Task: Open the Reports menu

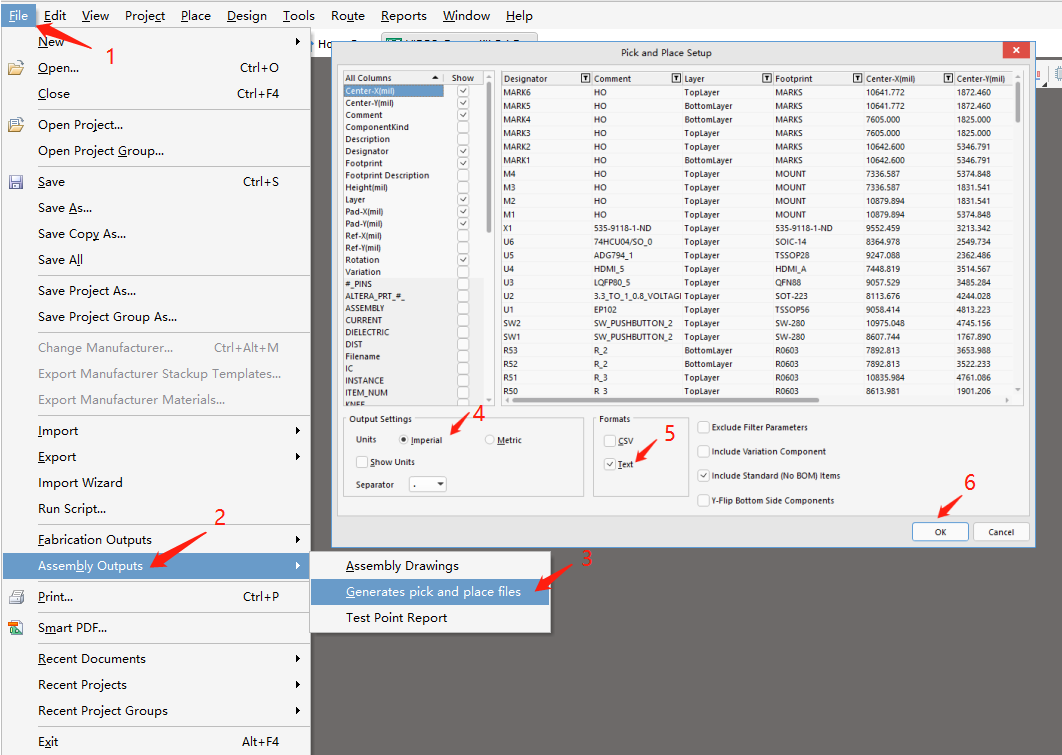Action: (x=403, y=16)
